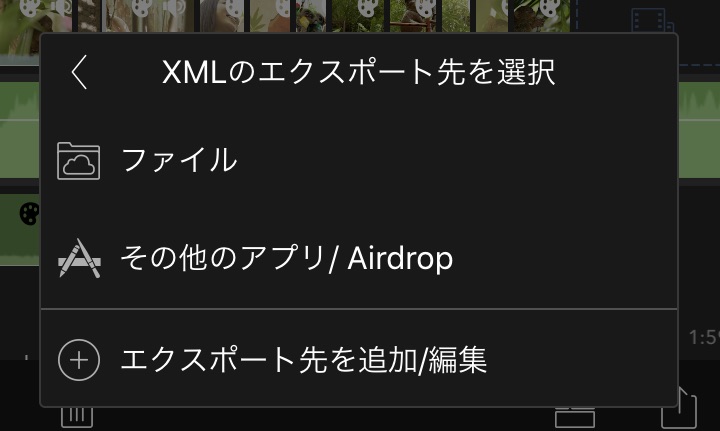Tap the circled plus add-destination icon
This screenshot has width=720, height=431.
click(79, 360)
